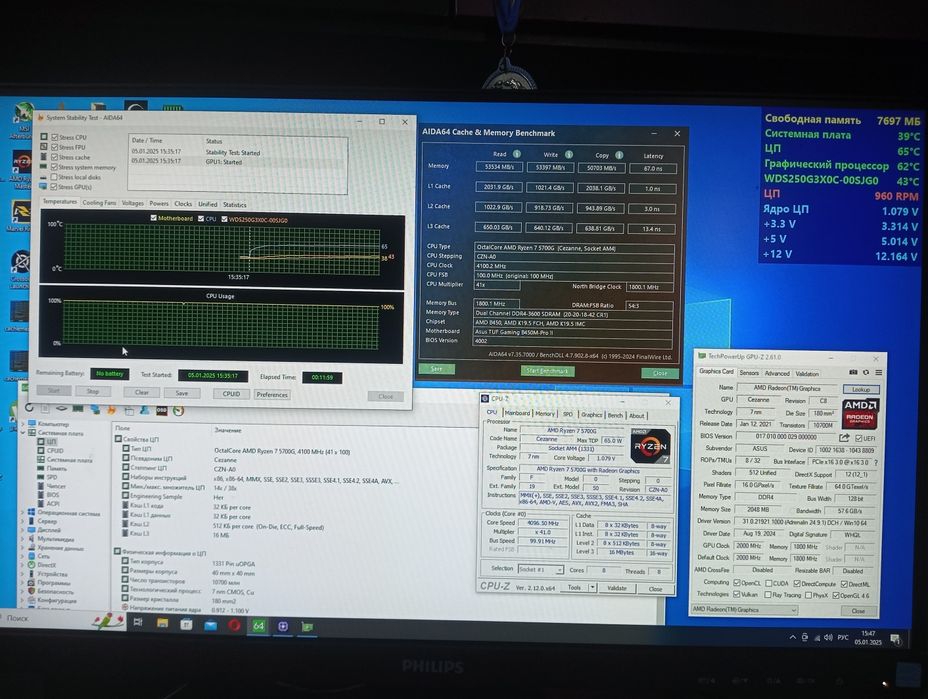The image size is (928, 699).
Task: Click Preferences button in stability test
Action: tap(272, 394)
